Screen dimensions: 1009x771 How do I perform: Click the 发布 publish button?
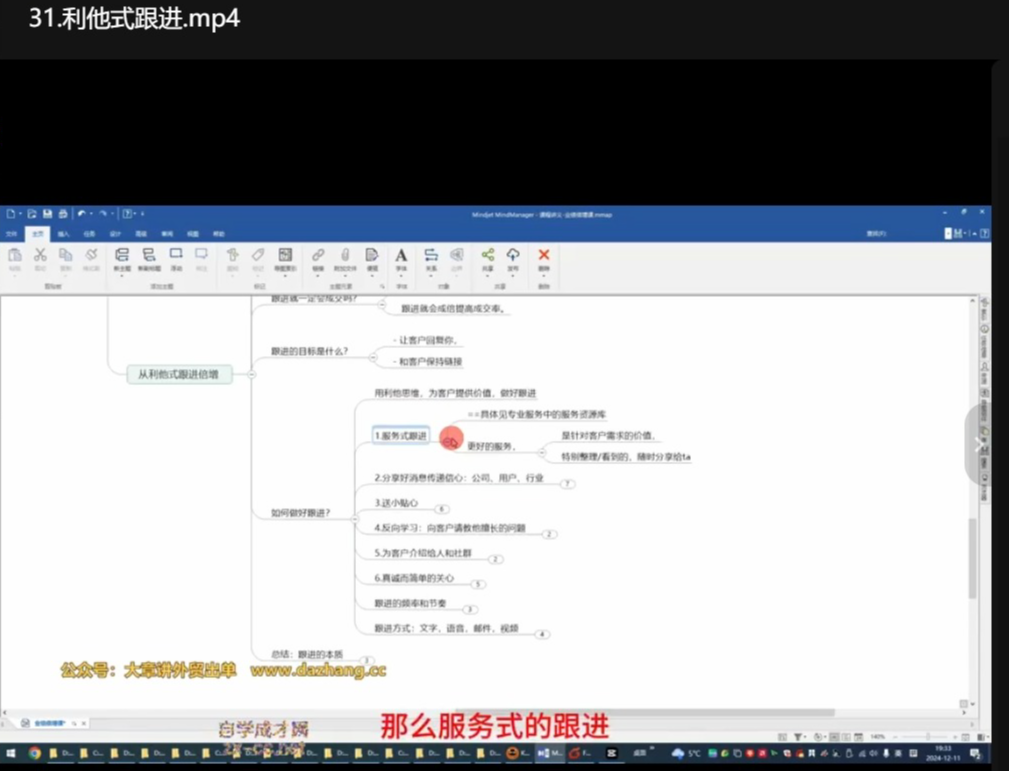(512, 258)
